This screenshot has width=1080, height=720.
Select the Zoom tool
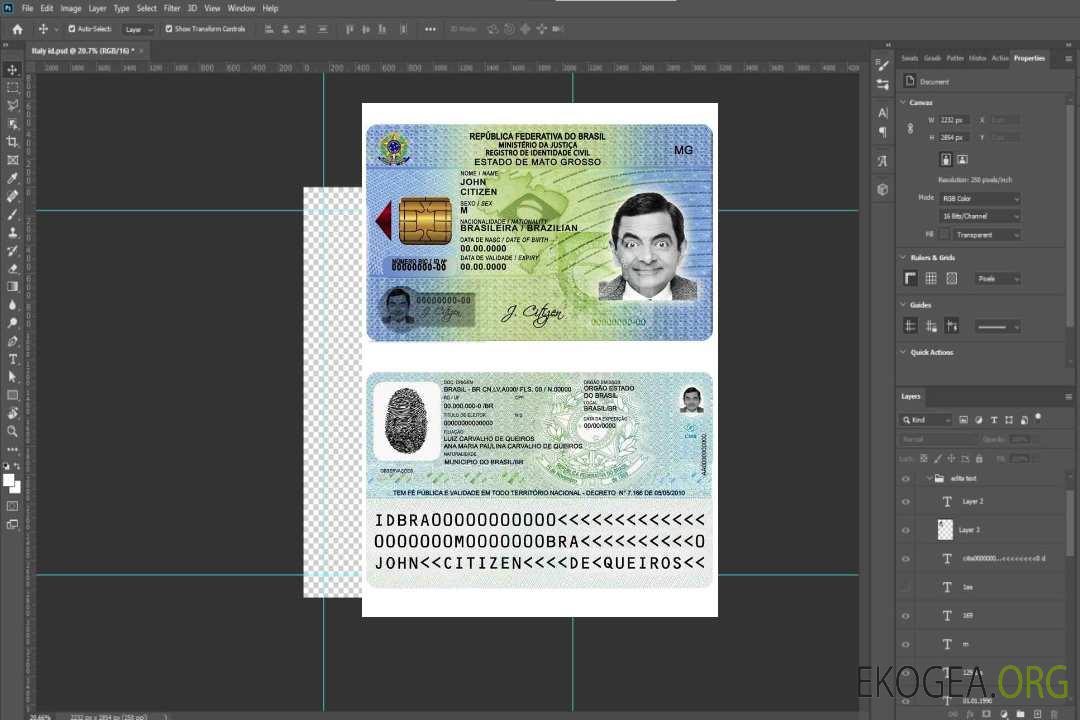12,431
